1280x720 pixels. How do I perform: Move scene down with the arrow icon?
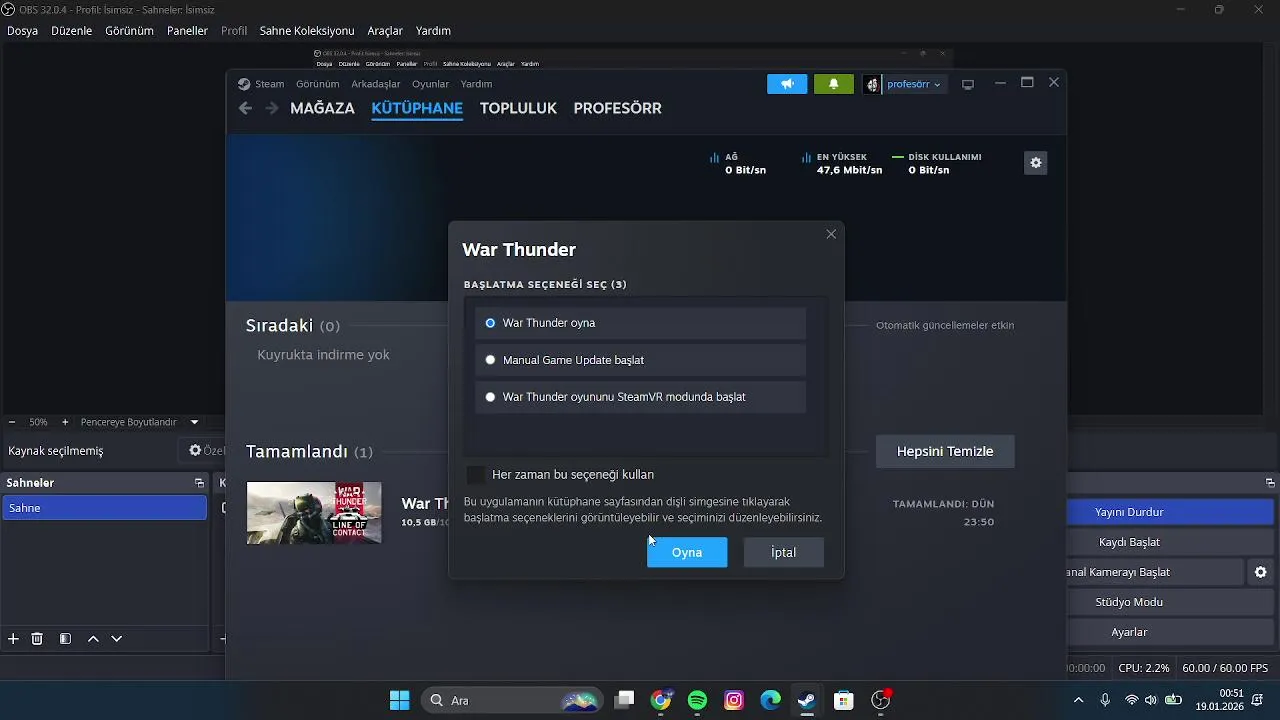click(117, 638)
